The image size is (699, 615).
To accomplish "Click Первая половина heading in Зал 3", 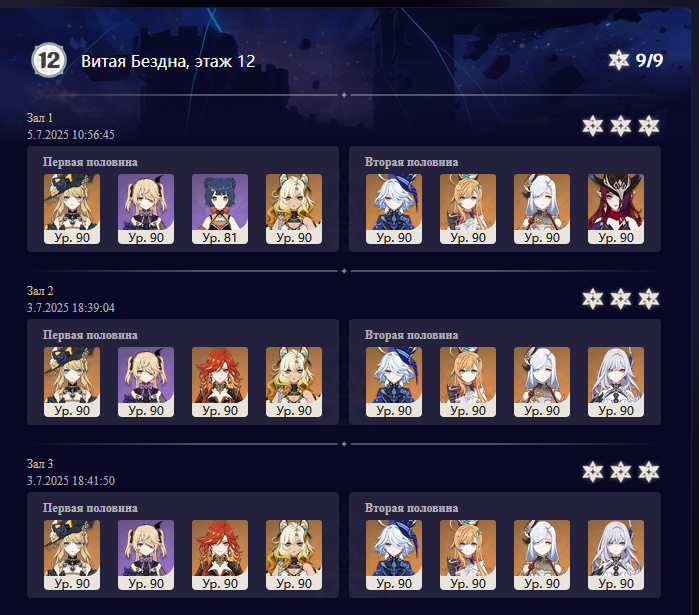I will 90,508.
